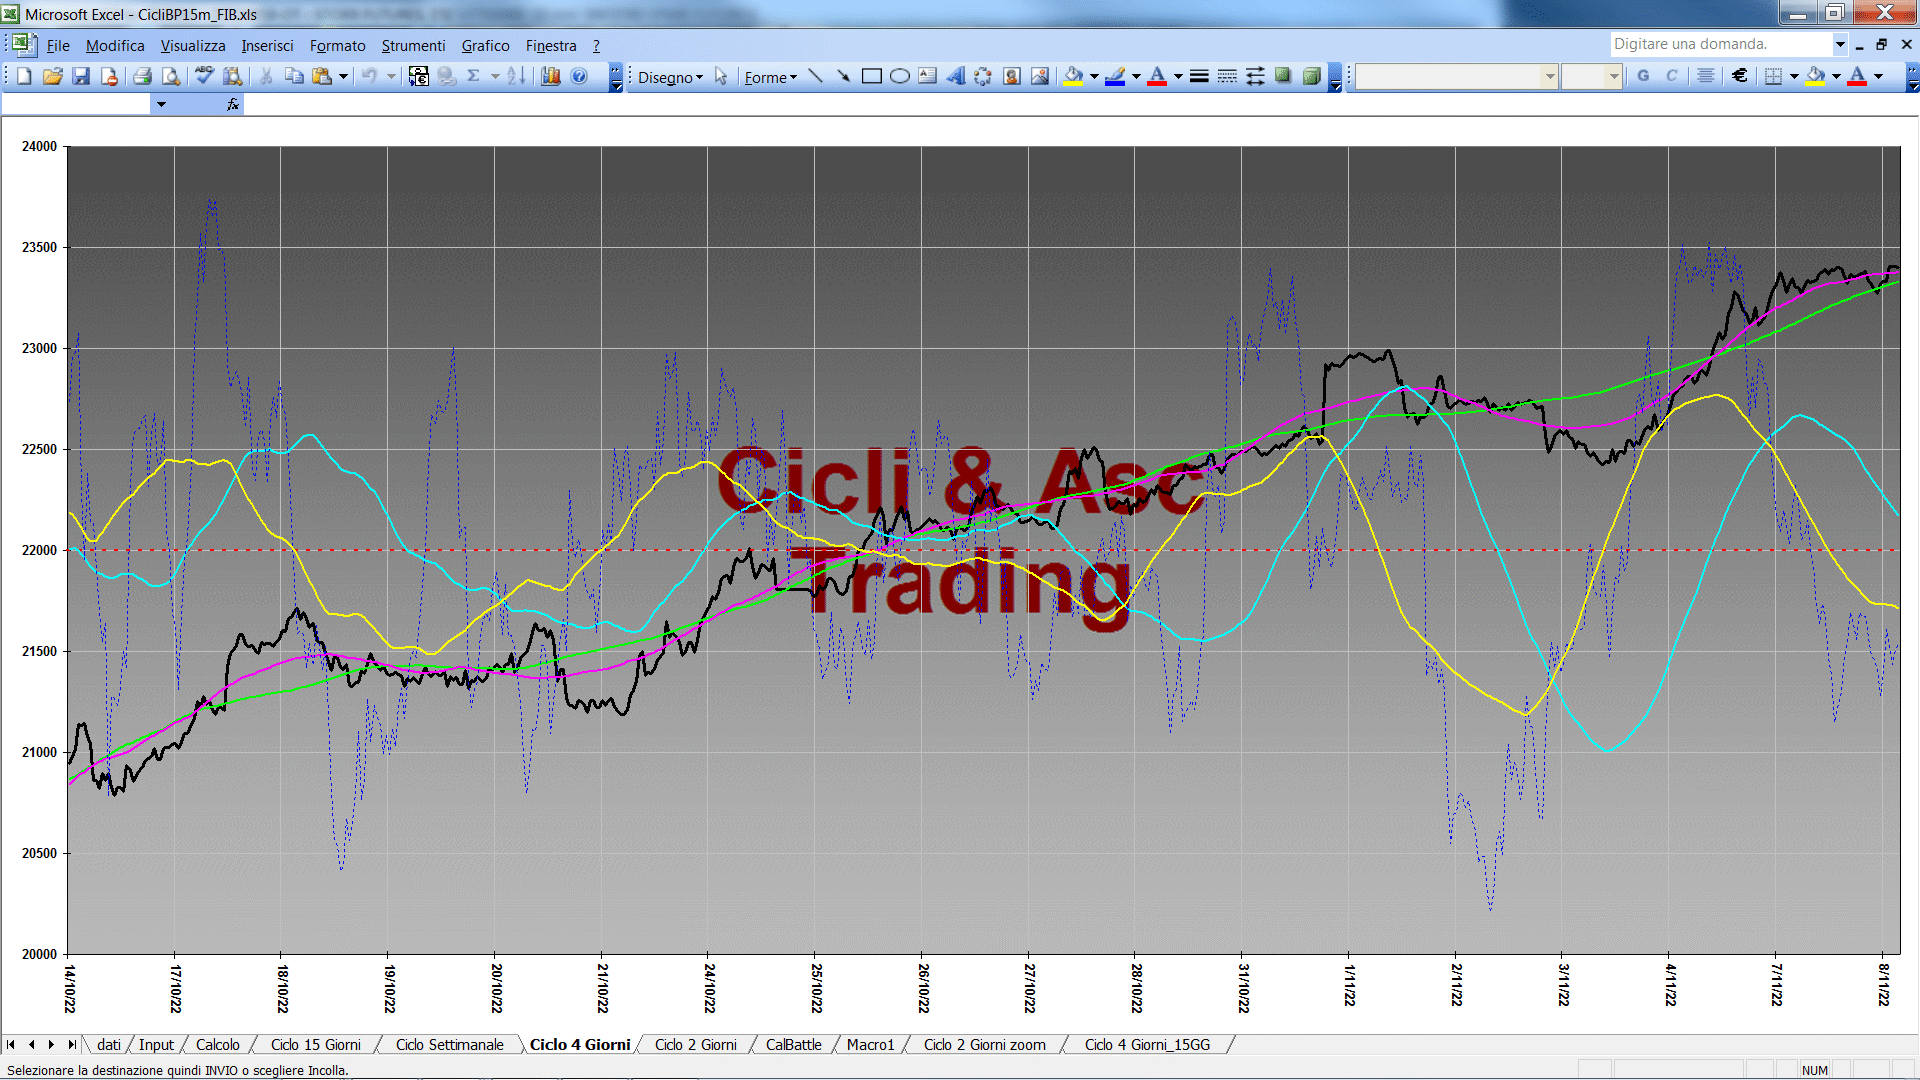Choose the Arrow drawing tool

[844, 76]
